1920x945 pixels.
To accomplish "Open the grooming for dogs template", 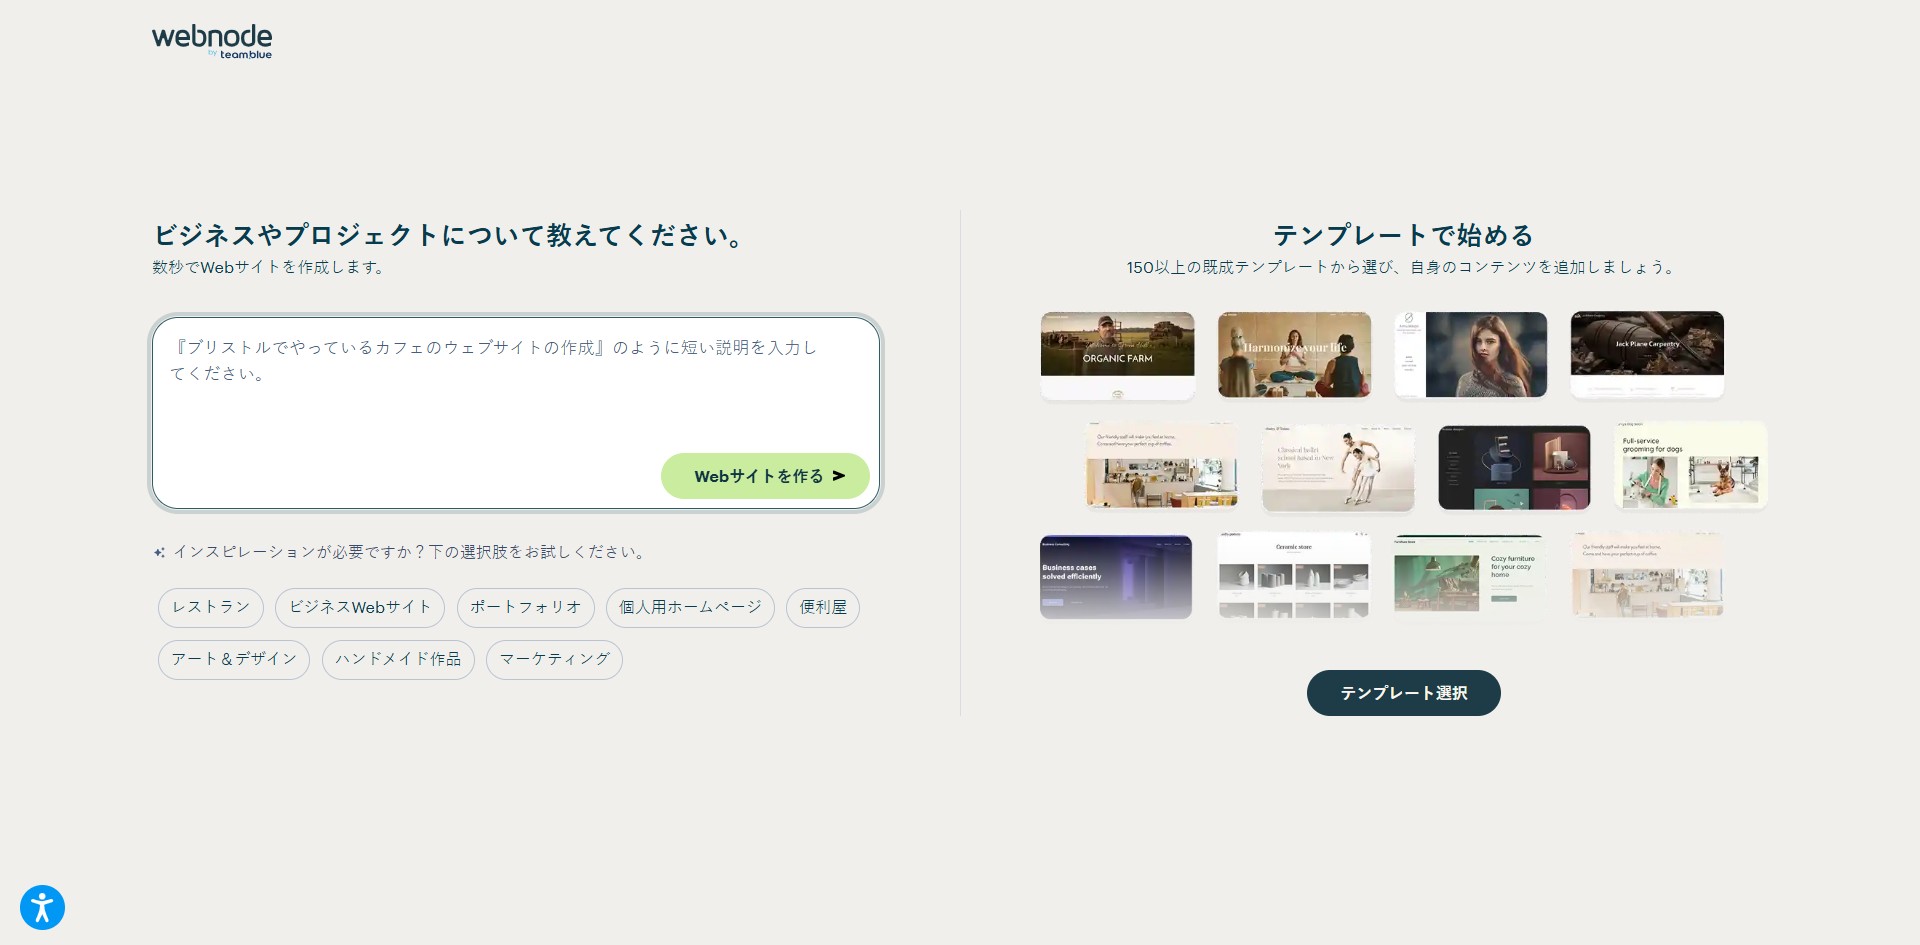I will point(1691,467).
